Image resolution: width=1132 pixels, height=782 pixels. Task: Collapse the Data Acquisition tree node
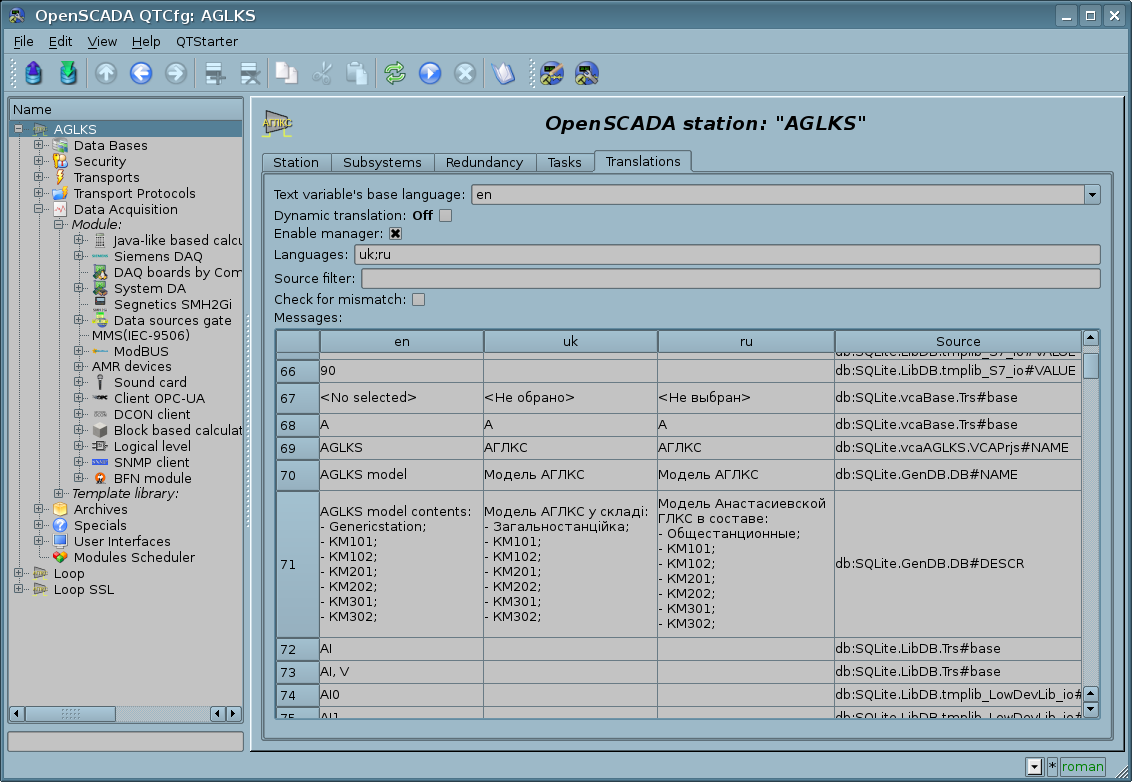tap(38, 209)
